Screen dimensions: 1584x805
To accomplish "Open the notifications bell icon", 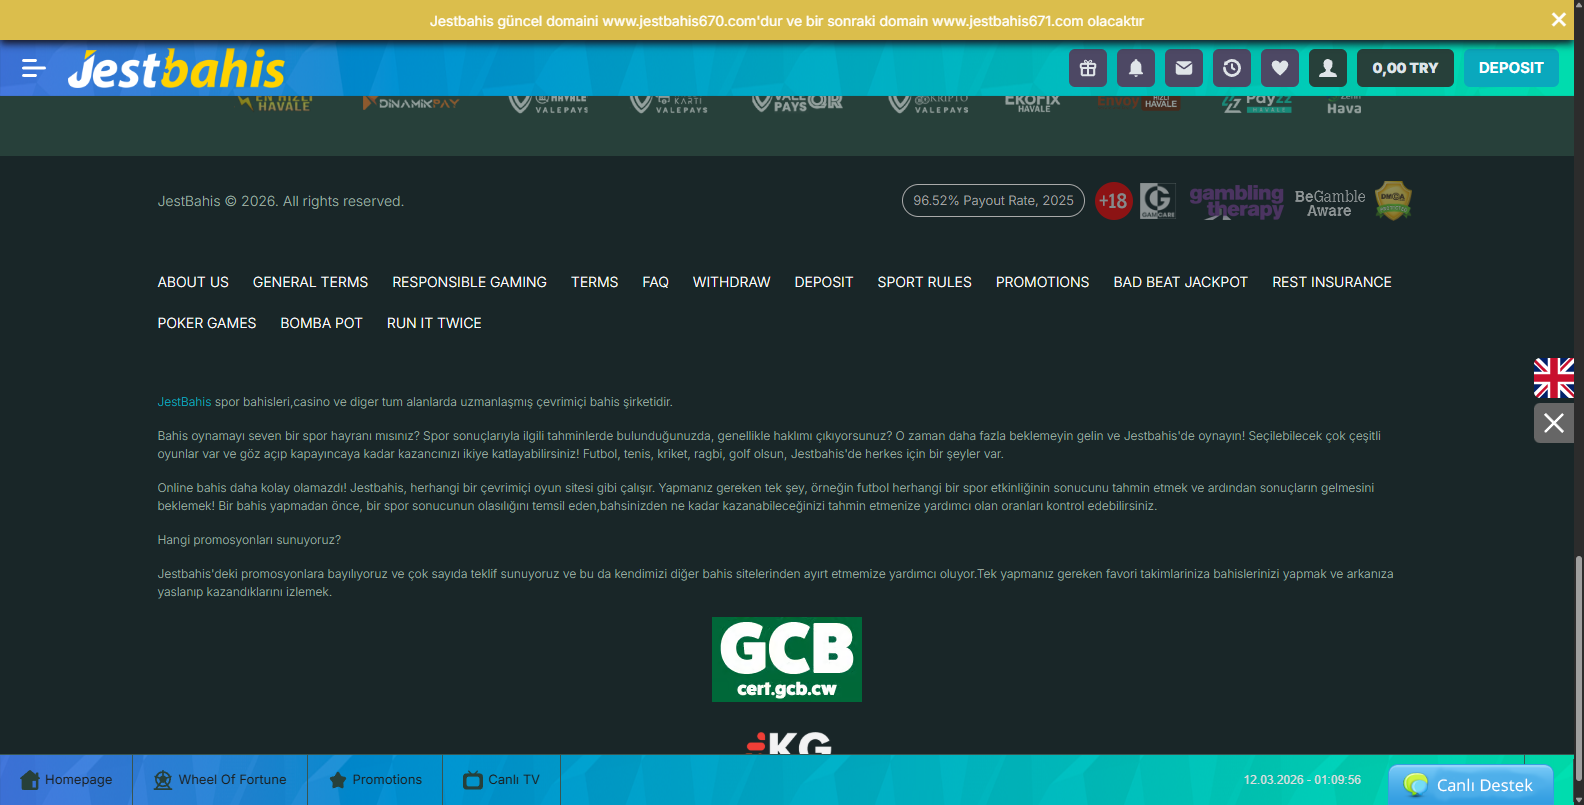I will 1136,68.
